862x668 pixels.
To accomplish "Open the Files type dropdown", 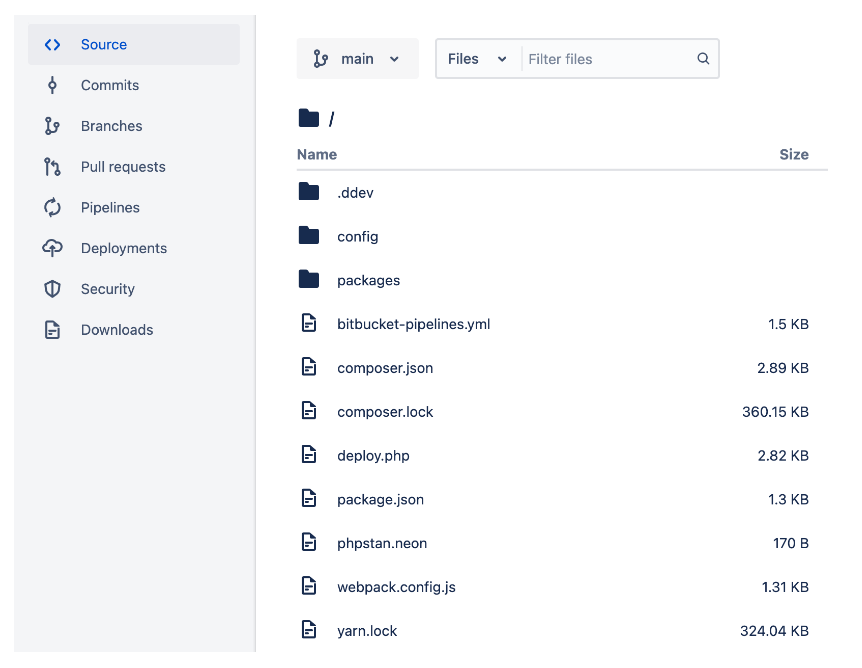I will click(x=478, y=58).
